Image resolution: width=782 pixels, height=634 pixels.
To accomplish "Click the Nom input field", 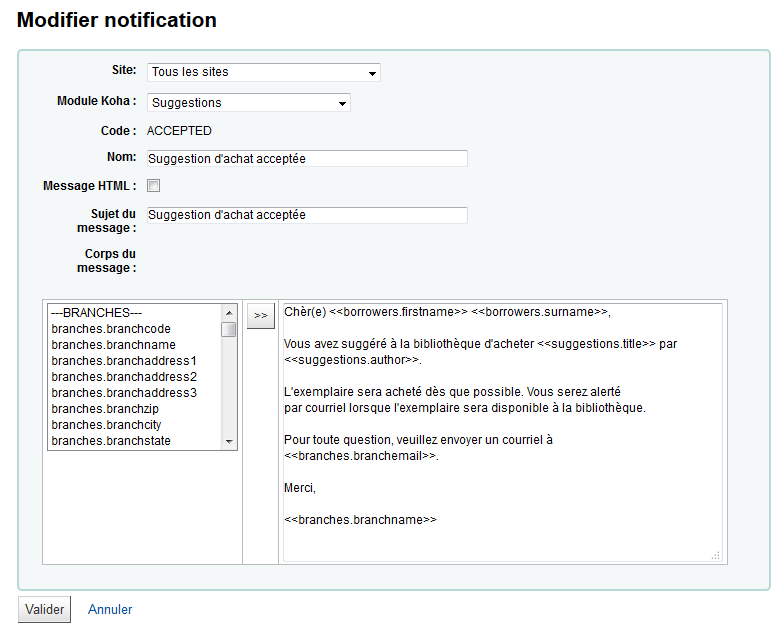I will pyautogui.click(x=307, y=159).
